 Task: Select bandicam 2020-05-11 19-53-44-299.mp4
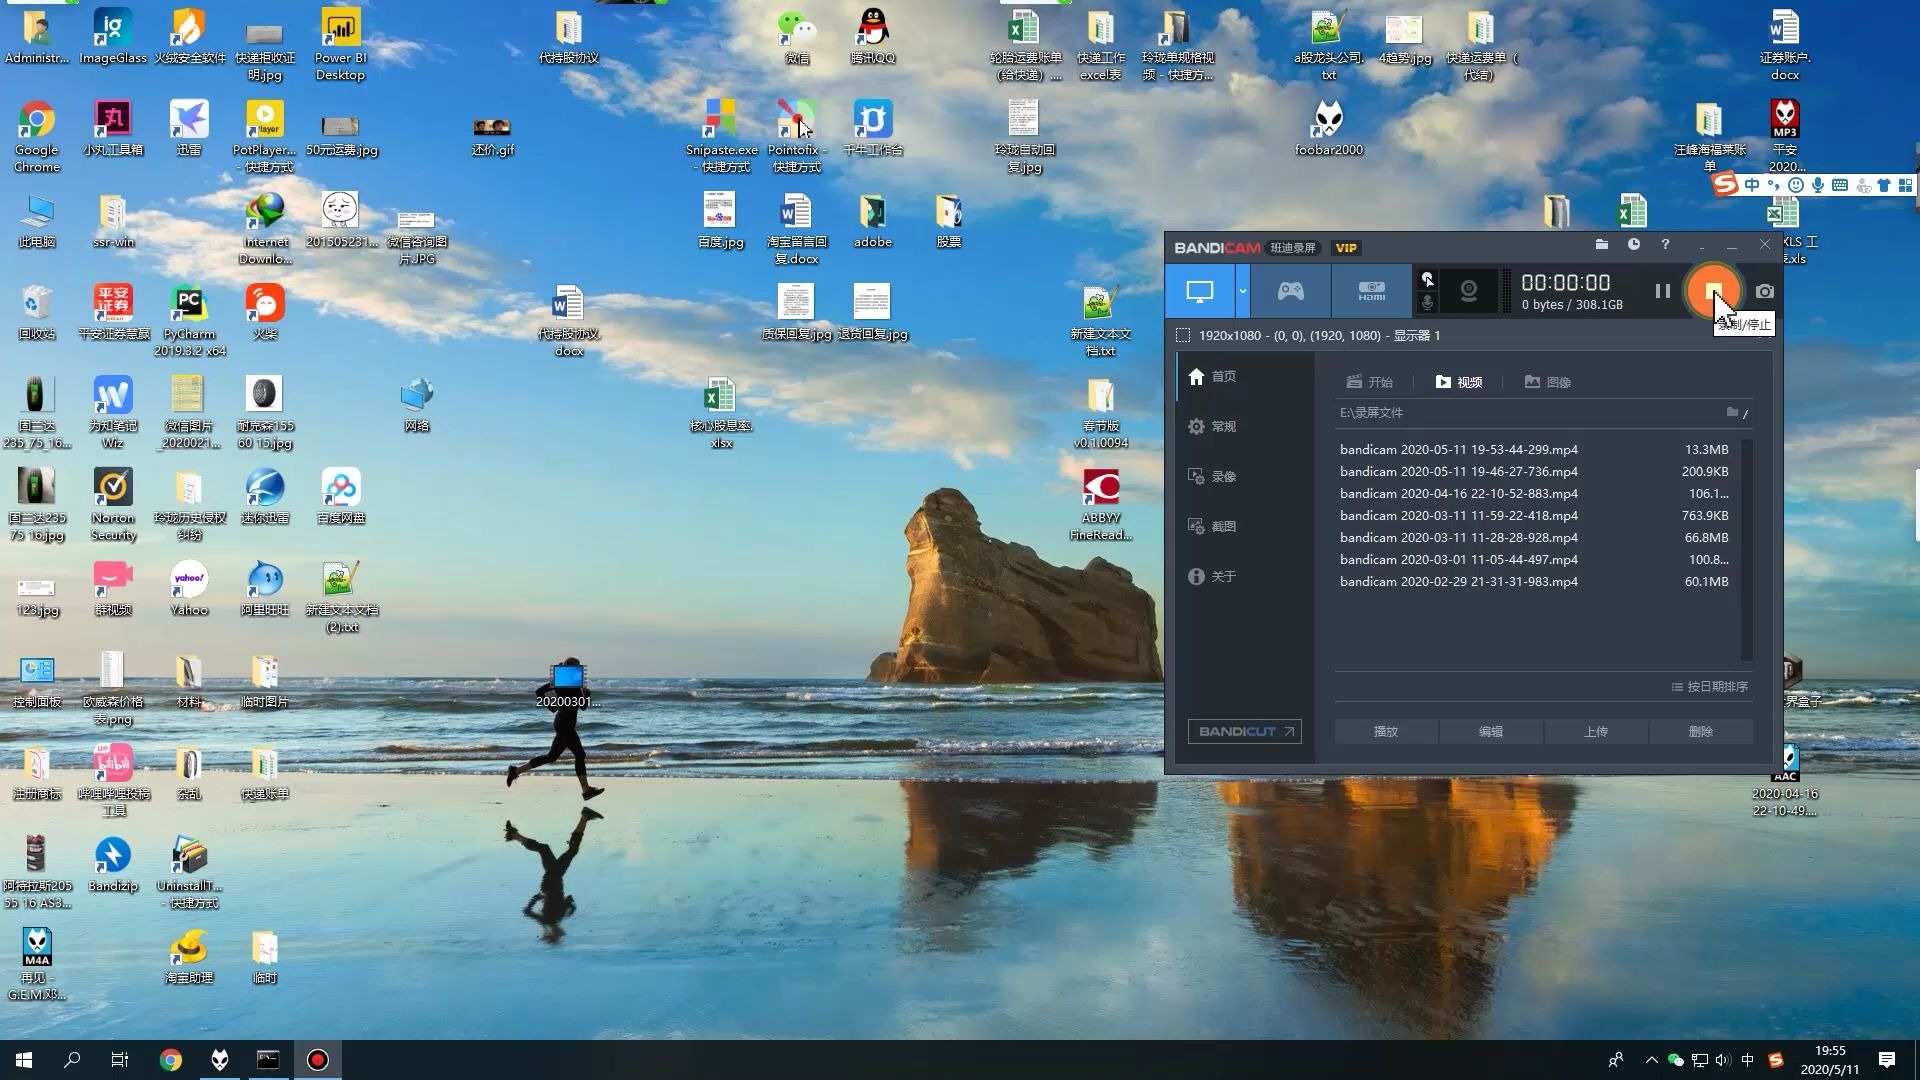[x=1535, y=450]
